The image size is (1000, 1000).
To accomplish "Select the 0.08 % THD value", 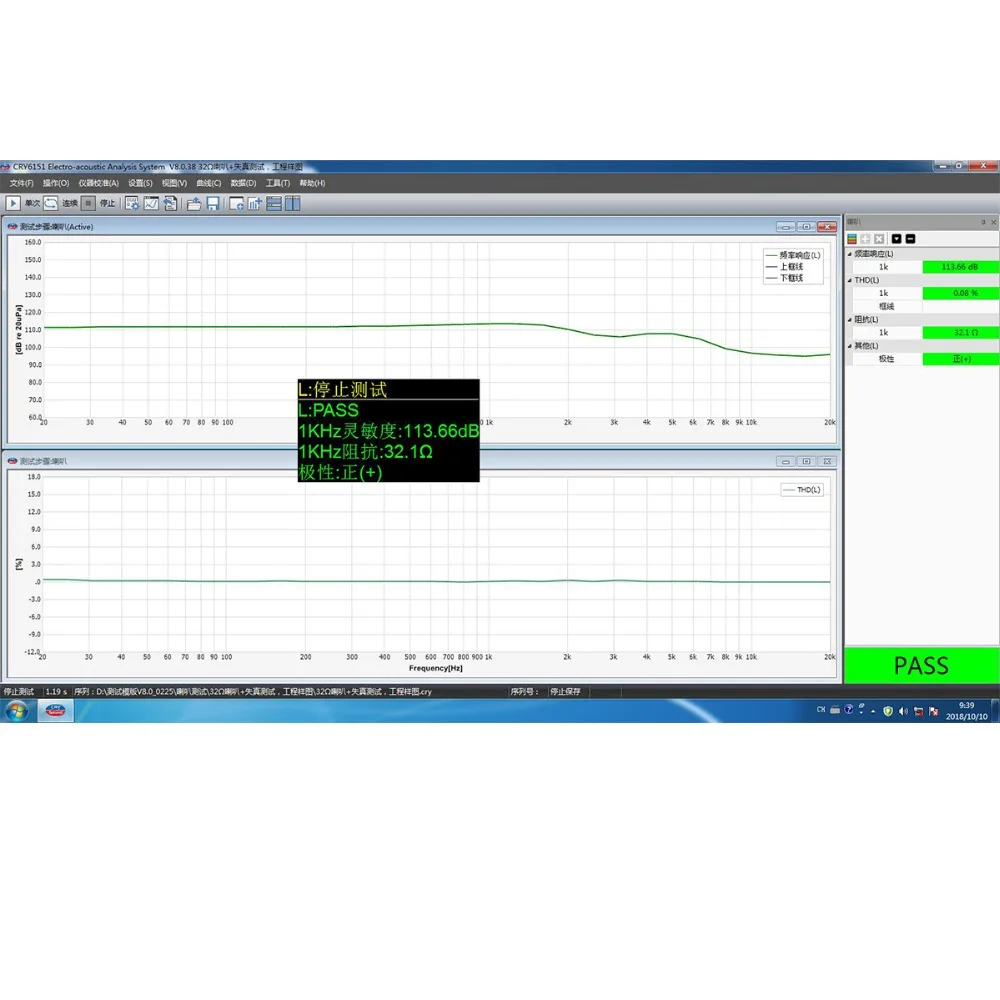I will pyautogui.click(x=960, y=293).
